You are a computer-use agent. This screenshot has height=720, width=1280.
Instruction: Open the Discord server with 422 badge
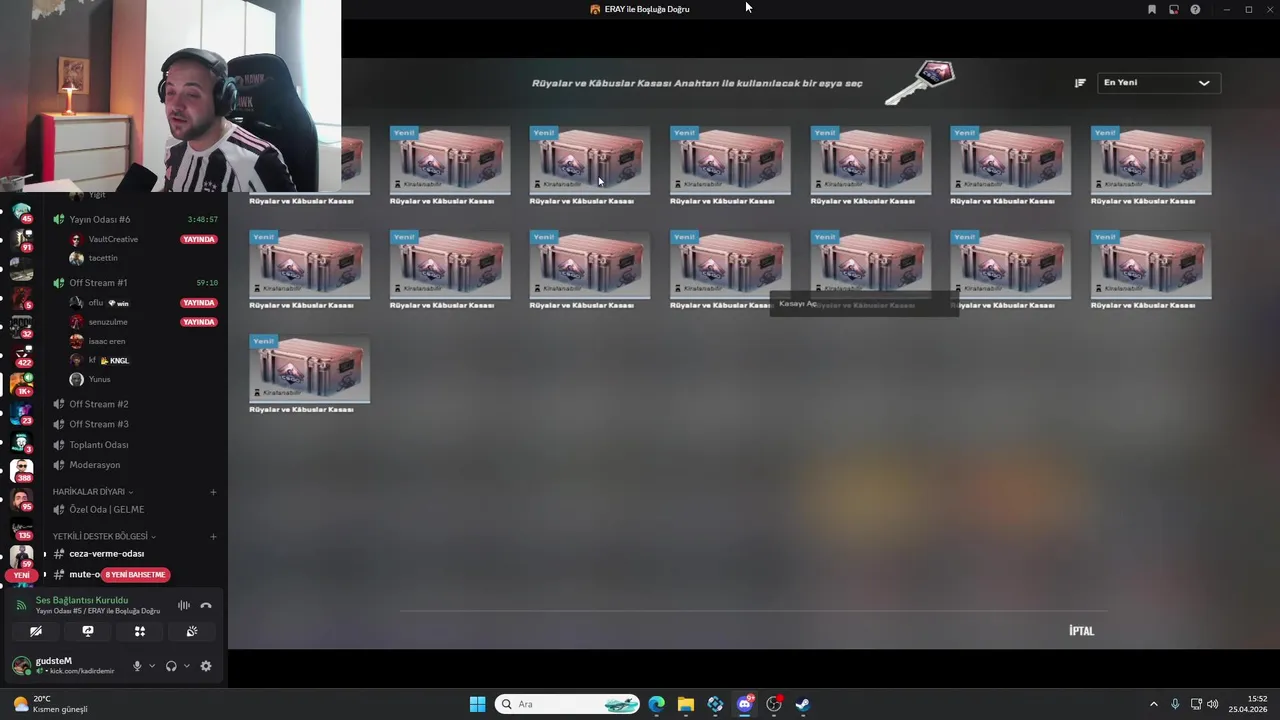pyautogui.click(x=22, y=354)
